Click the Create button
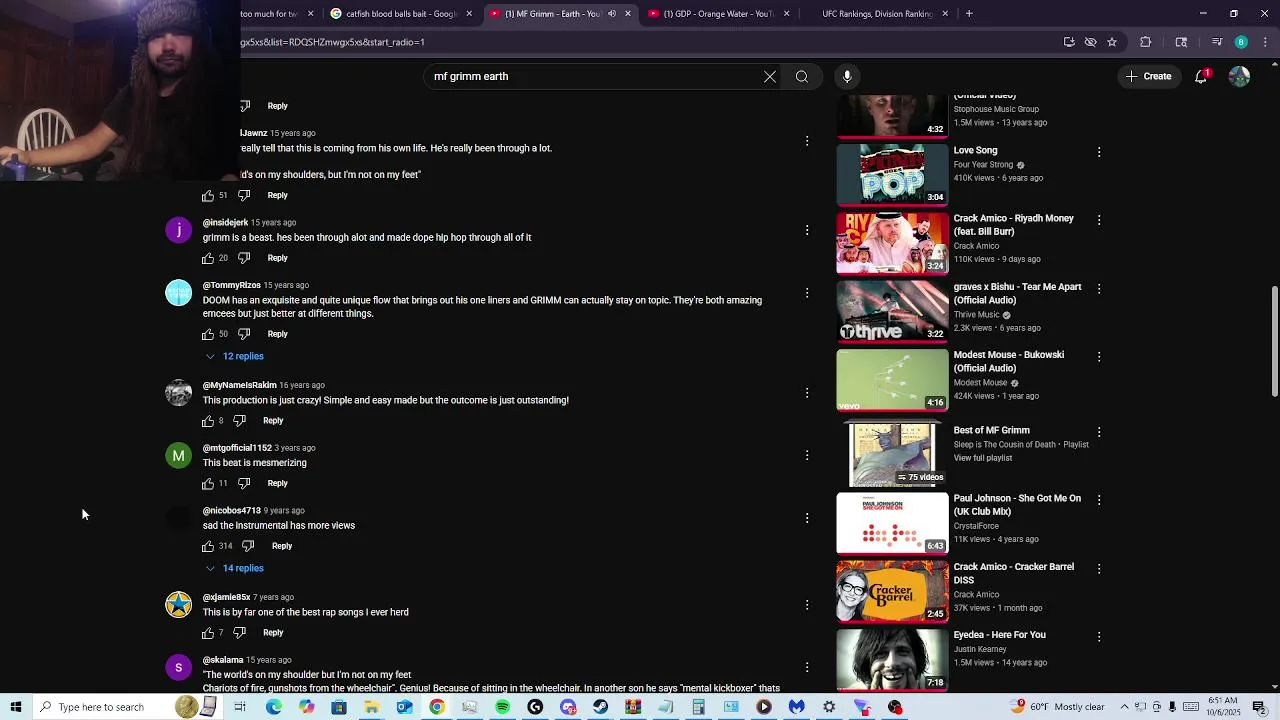Screen dimensions: 1280x720 point(1147,76)
